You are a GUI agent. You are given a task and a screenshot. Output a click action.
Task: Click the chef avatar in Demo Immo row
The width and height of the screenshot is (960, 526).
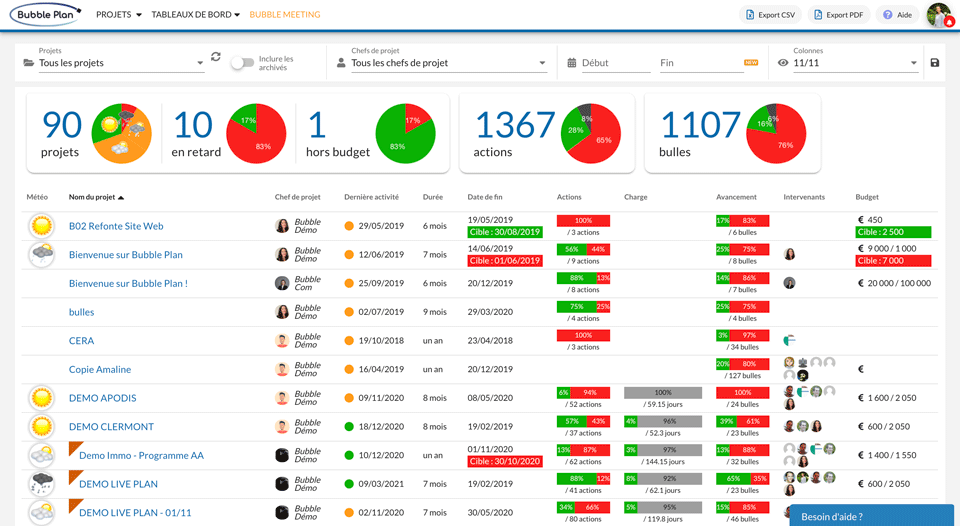(282, 456)
